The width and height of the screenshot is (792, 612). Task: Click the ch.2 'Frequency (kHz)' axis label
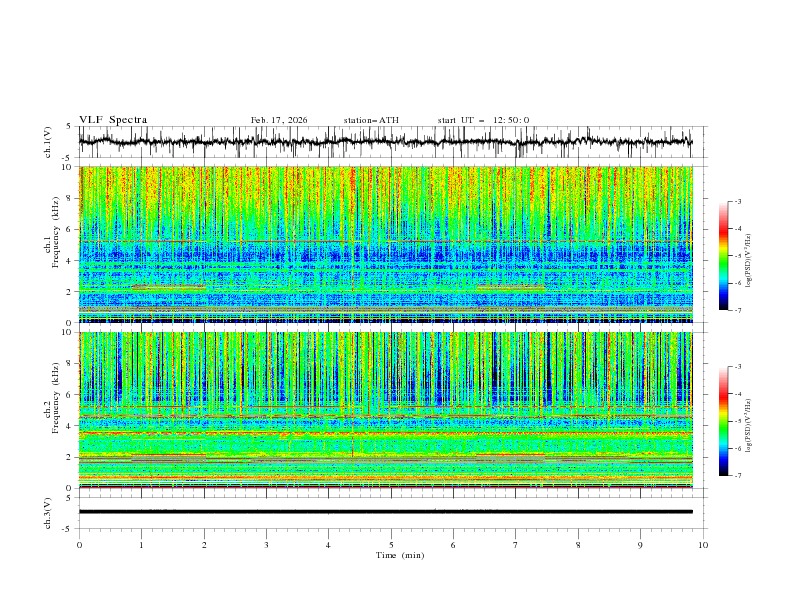click(55, 398)
